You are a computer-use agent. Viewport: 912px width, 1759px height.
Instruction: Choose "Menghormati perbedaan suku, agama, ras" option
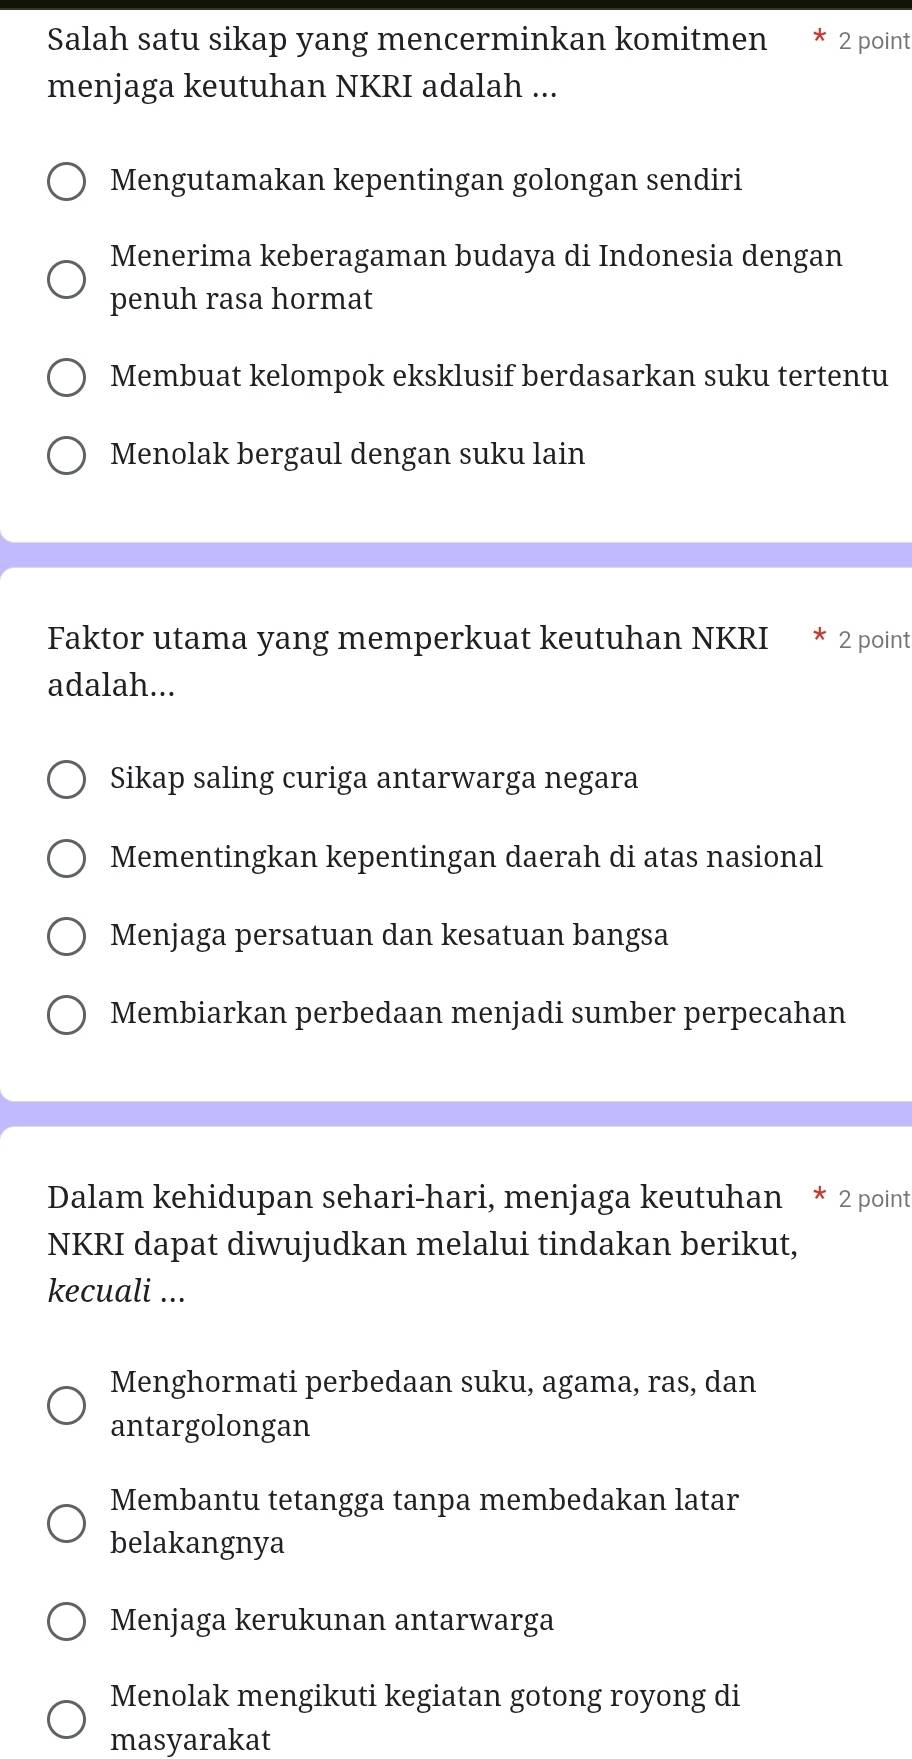tap(67, 1404)
